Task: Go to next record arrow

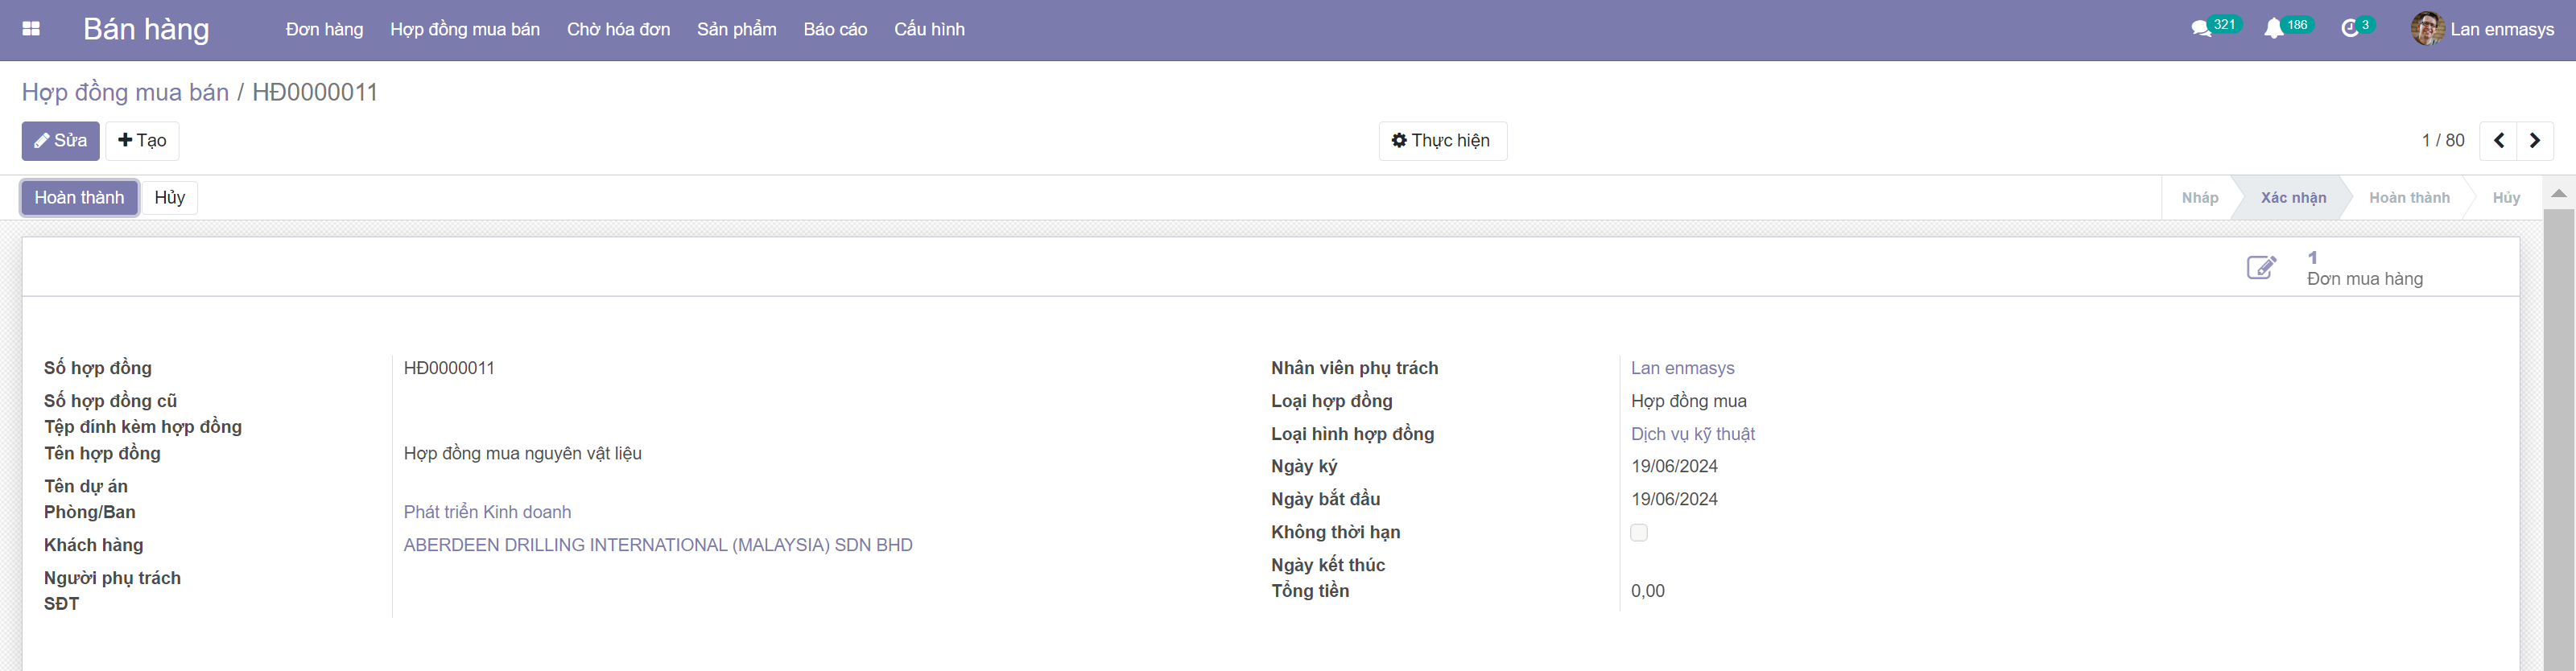Action: tap(2535, 141)
